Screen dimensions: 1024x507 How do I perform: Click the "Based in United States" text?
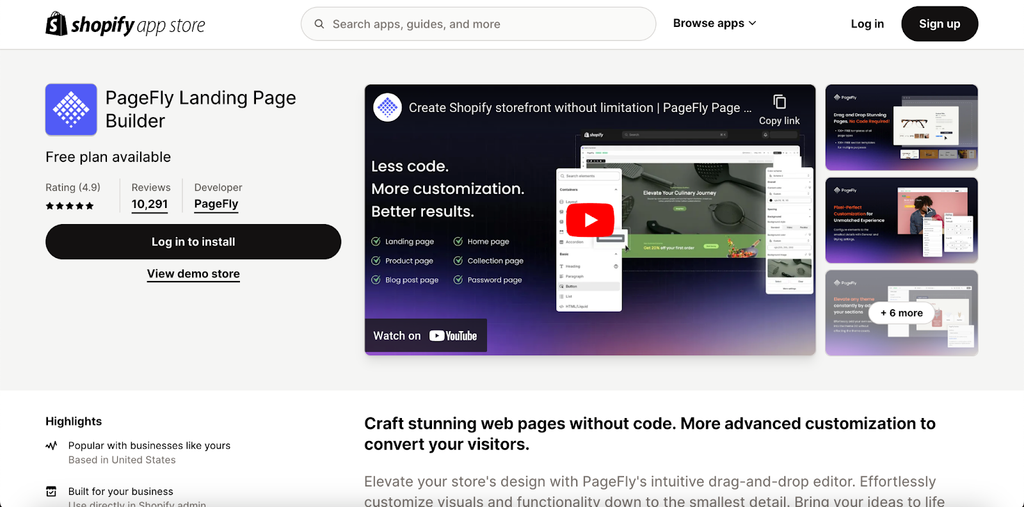tap(121, 460)
